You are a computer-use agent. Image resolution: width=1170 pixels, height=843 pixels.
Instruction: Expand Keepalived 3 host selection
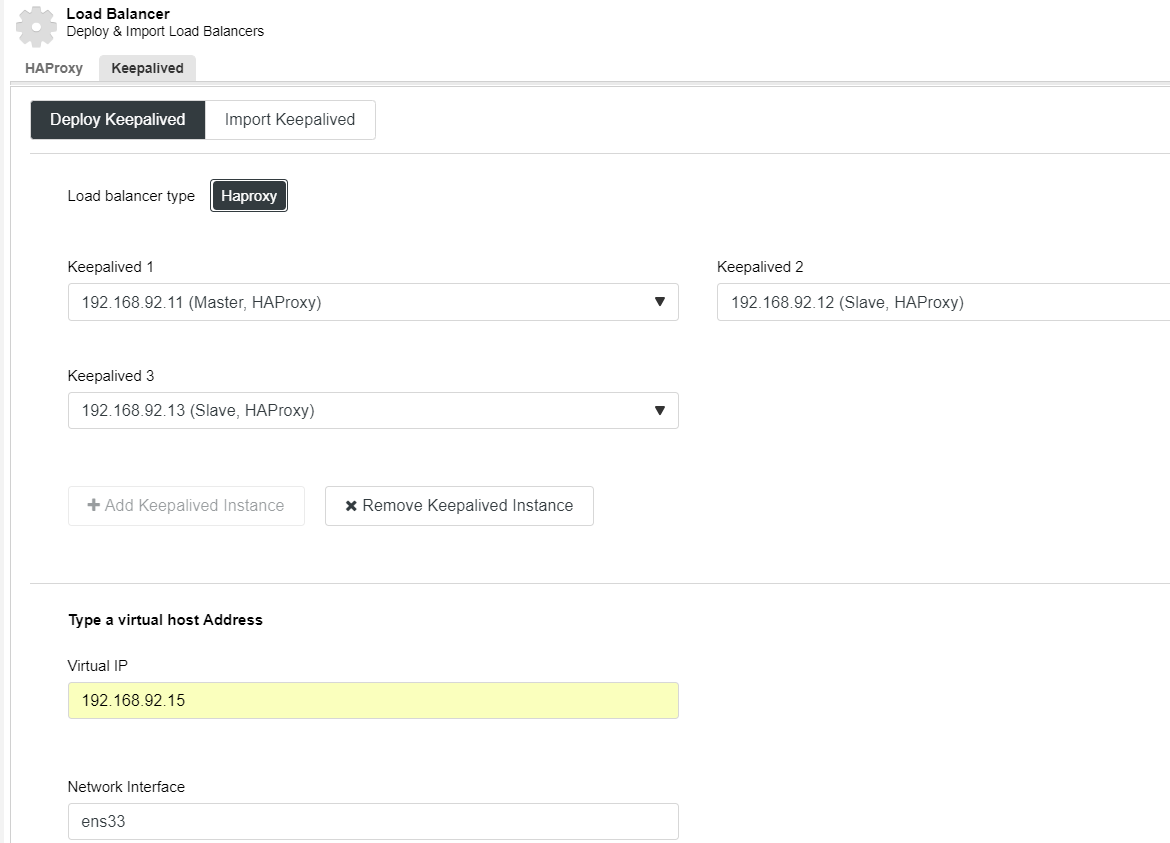[x=373, y=410]
